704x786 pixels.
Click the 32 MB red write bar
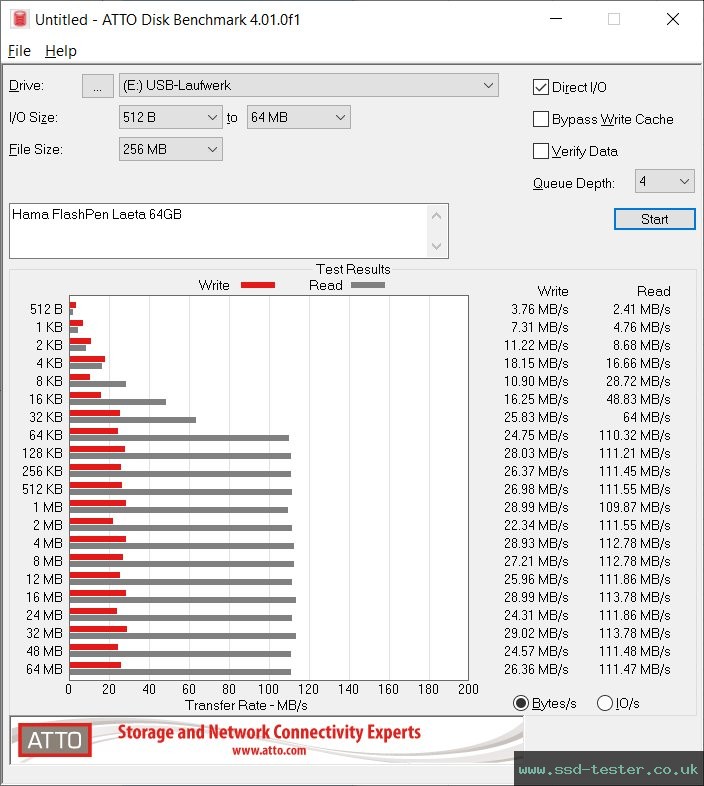[98, 629]
